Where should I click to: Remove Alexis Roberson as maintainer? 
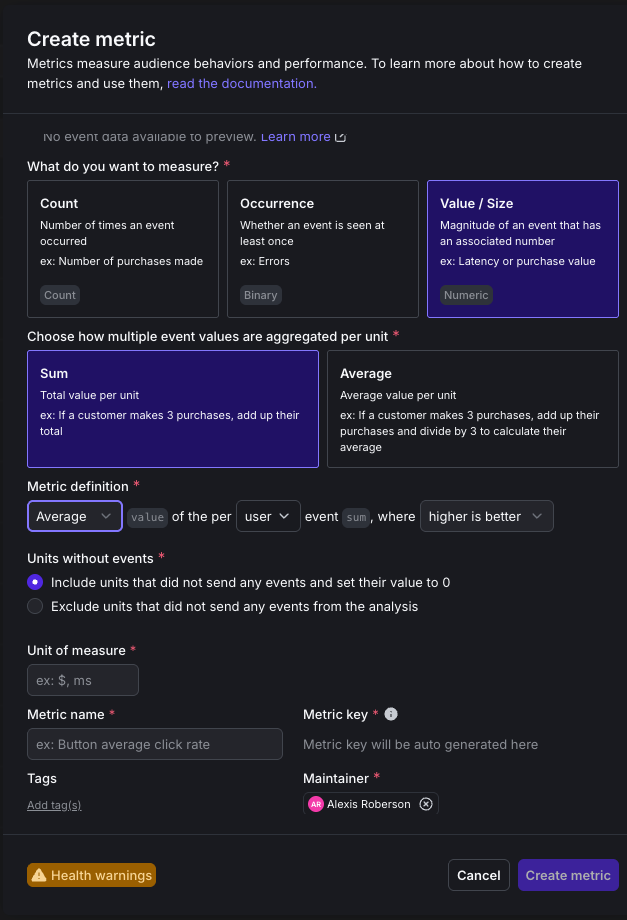[426, 804]
